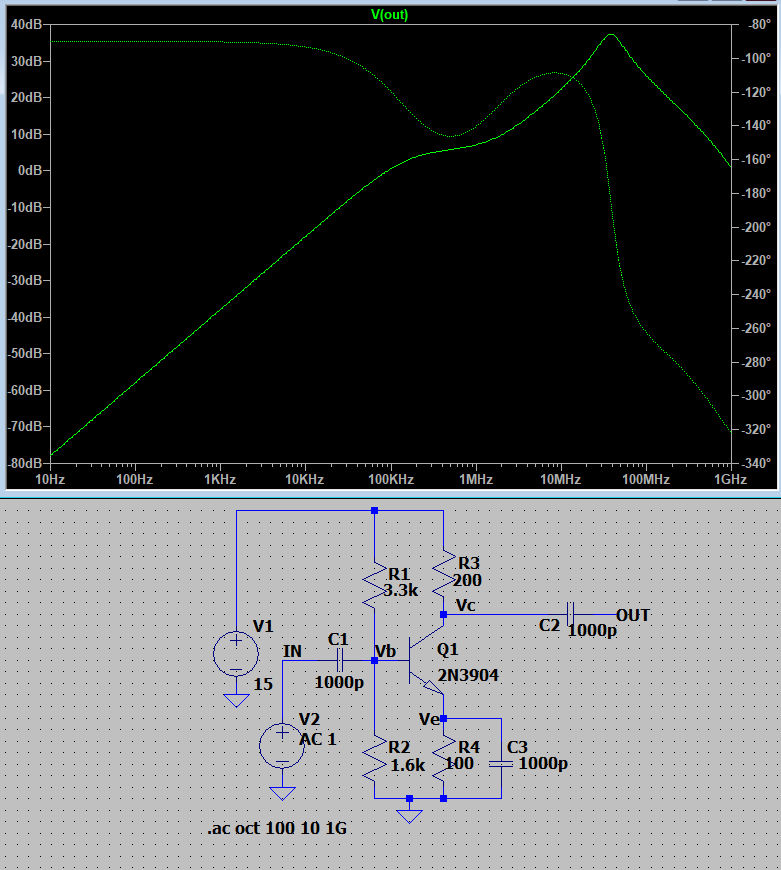The width and height of the screenshot is (781, 870).
Task: Click the OUT net label
Action: [633, 615]
